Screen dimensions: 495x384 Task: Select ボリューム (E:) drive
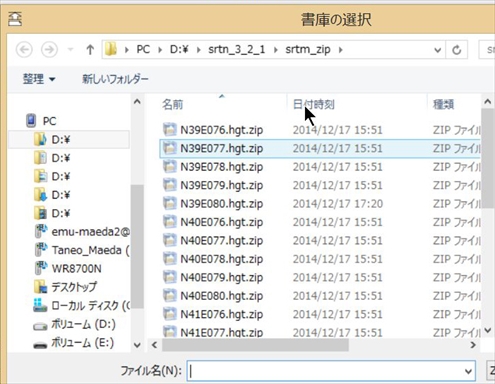point(82,343)
